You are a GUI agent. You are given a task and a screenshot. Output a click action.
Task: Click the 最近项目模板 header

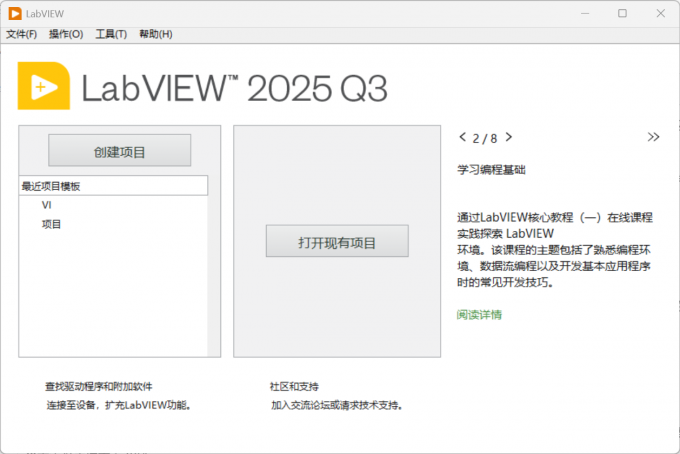point(113,186)
